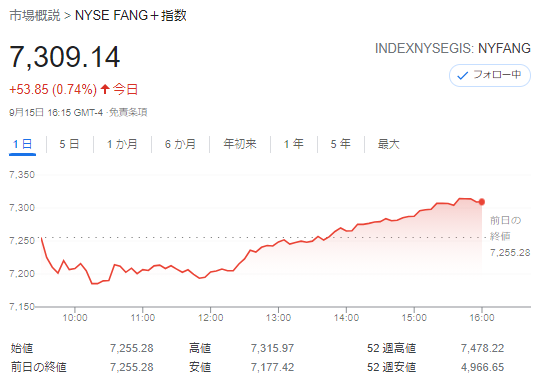Select the 1年 chart range tab

pyautogui.click(x=294, y=144)
